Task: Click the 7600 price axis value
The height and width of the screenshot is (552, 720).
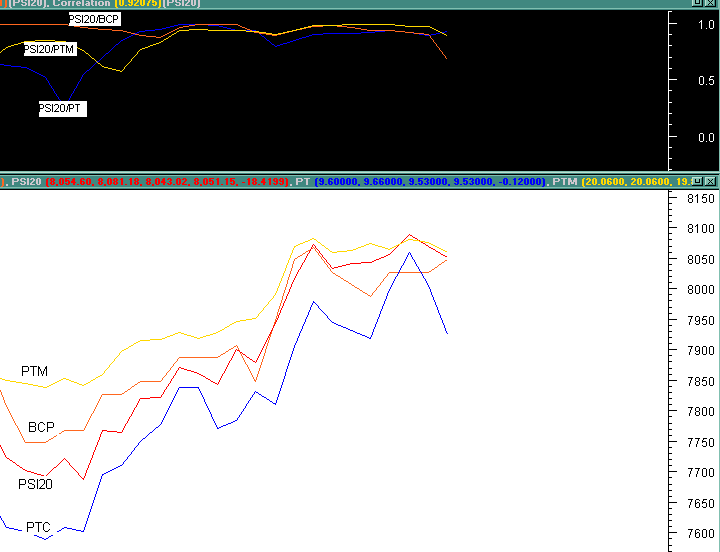Action: tap(701, 534)
